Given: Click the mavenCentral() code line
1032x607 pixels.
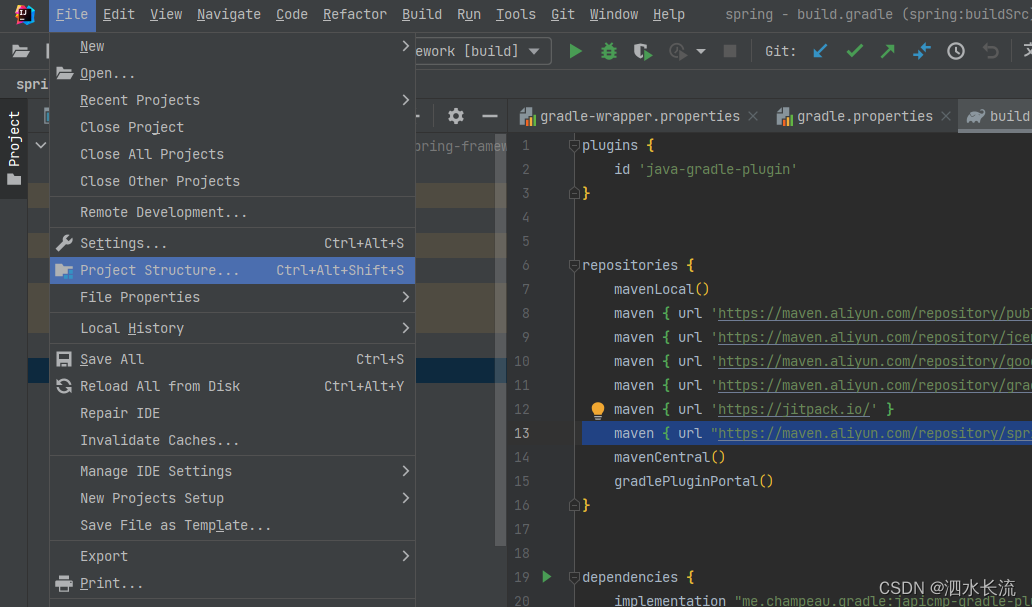Looking at the screenshot, I should coord(669,457).
